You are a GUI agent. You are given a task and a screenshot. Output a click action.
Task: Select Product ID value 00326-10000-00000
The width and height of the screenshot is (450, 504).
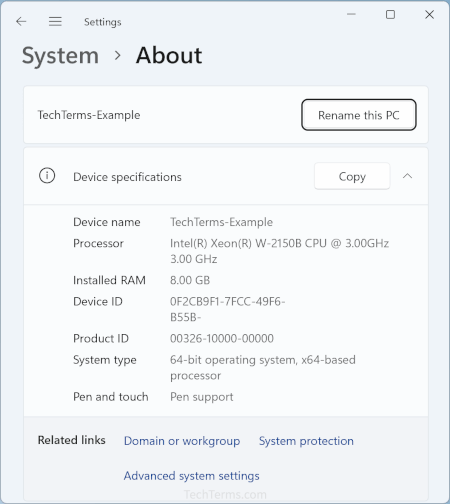pos(222,339)
